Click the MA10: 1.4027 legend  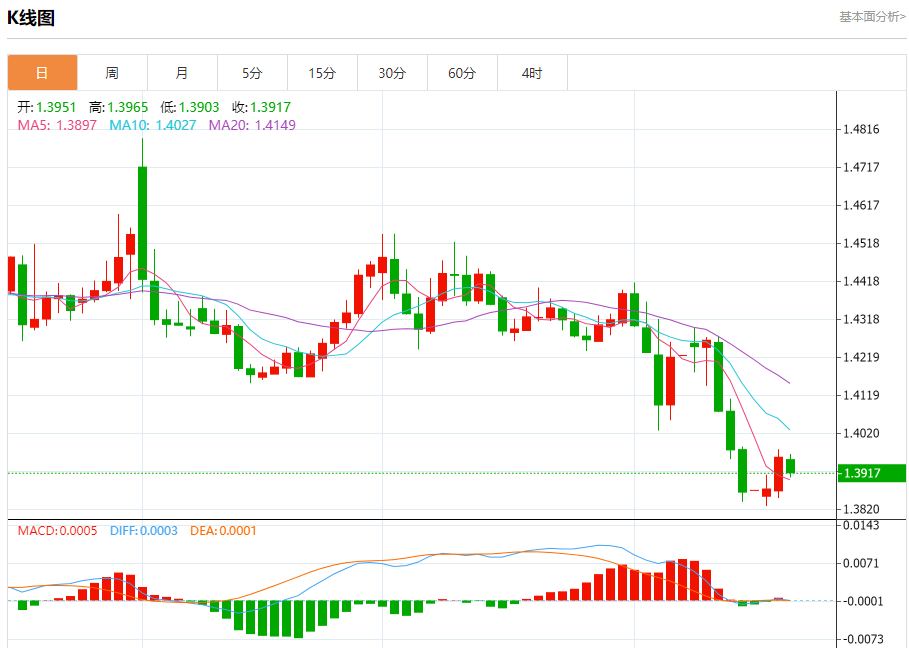coord(153,125)
